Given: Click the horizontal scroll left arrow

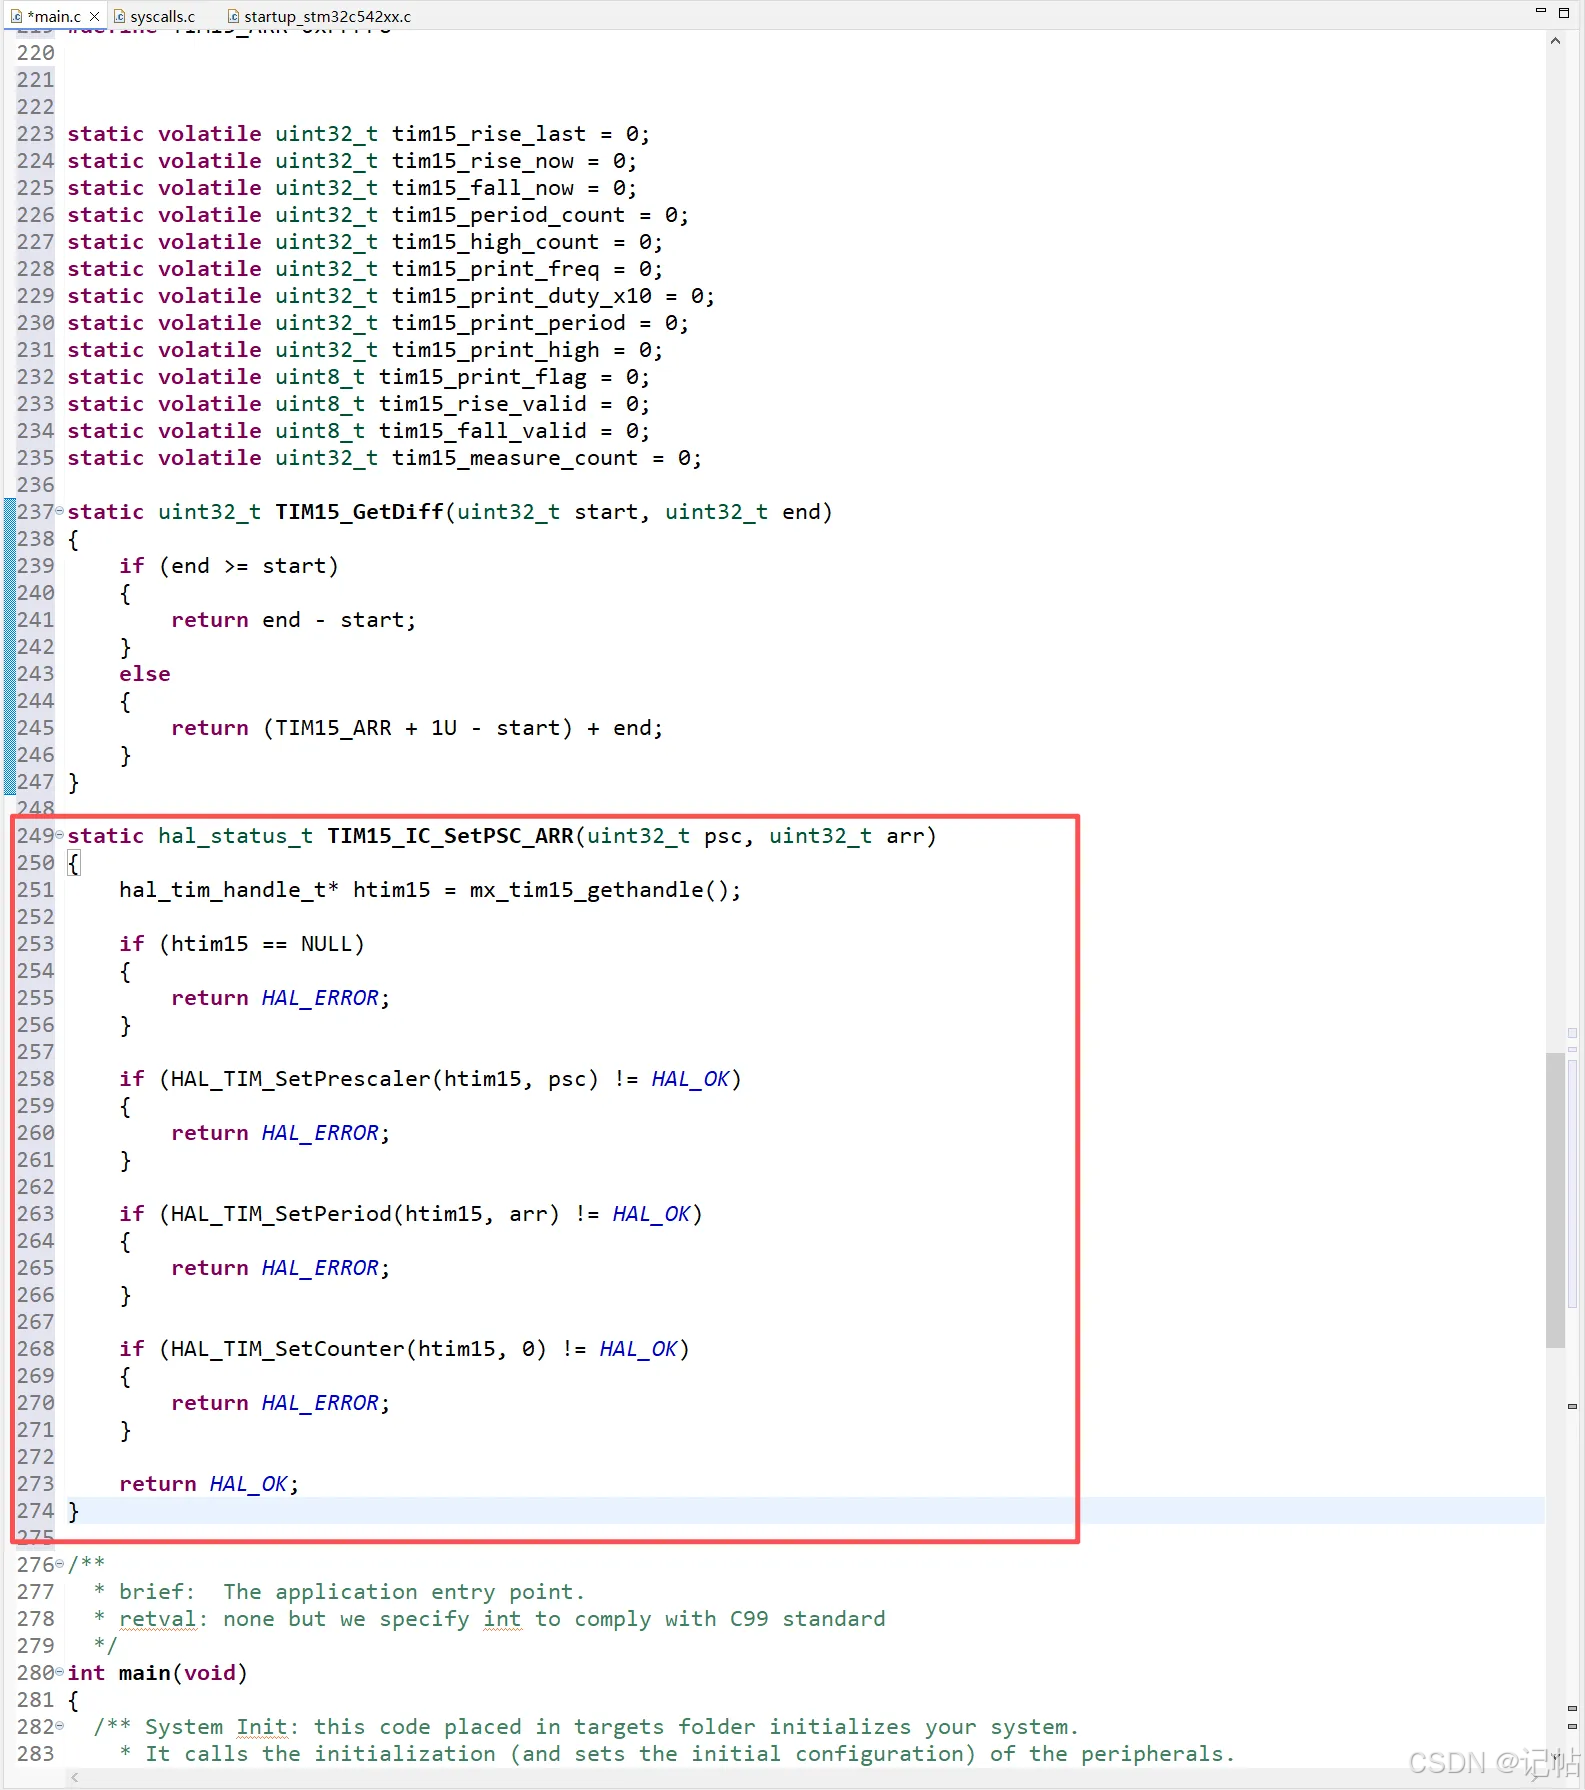Looking at the screenshot, I should [x=74, y=1777].
